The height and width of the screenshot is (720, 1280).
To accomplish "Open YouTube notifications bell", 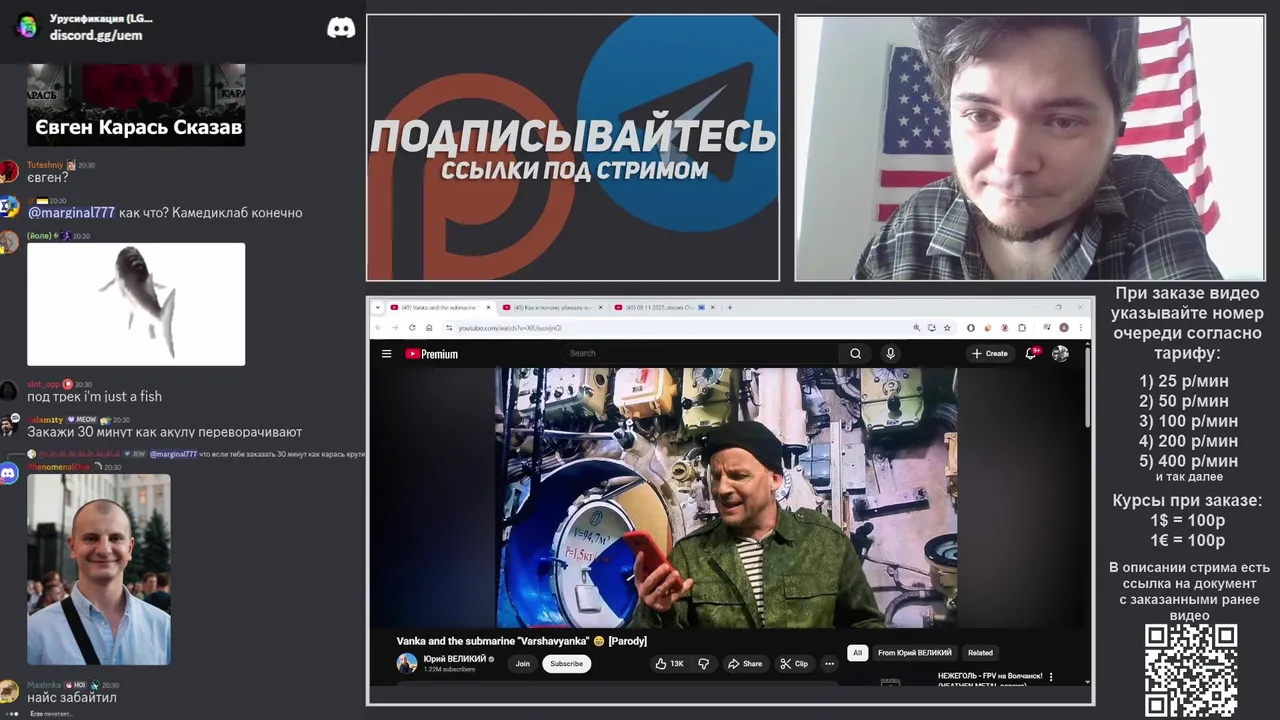I will [1031, 353].
